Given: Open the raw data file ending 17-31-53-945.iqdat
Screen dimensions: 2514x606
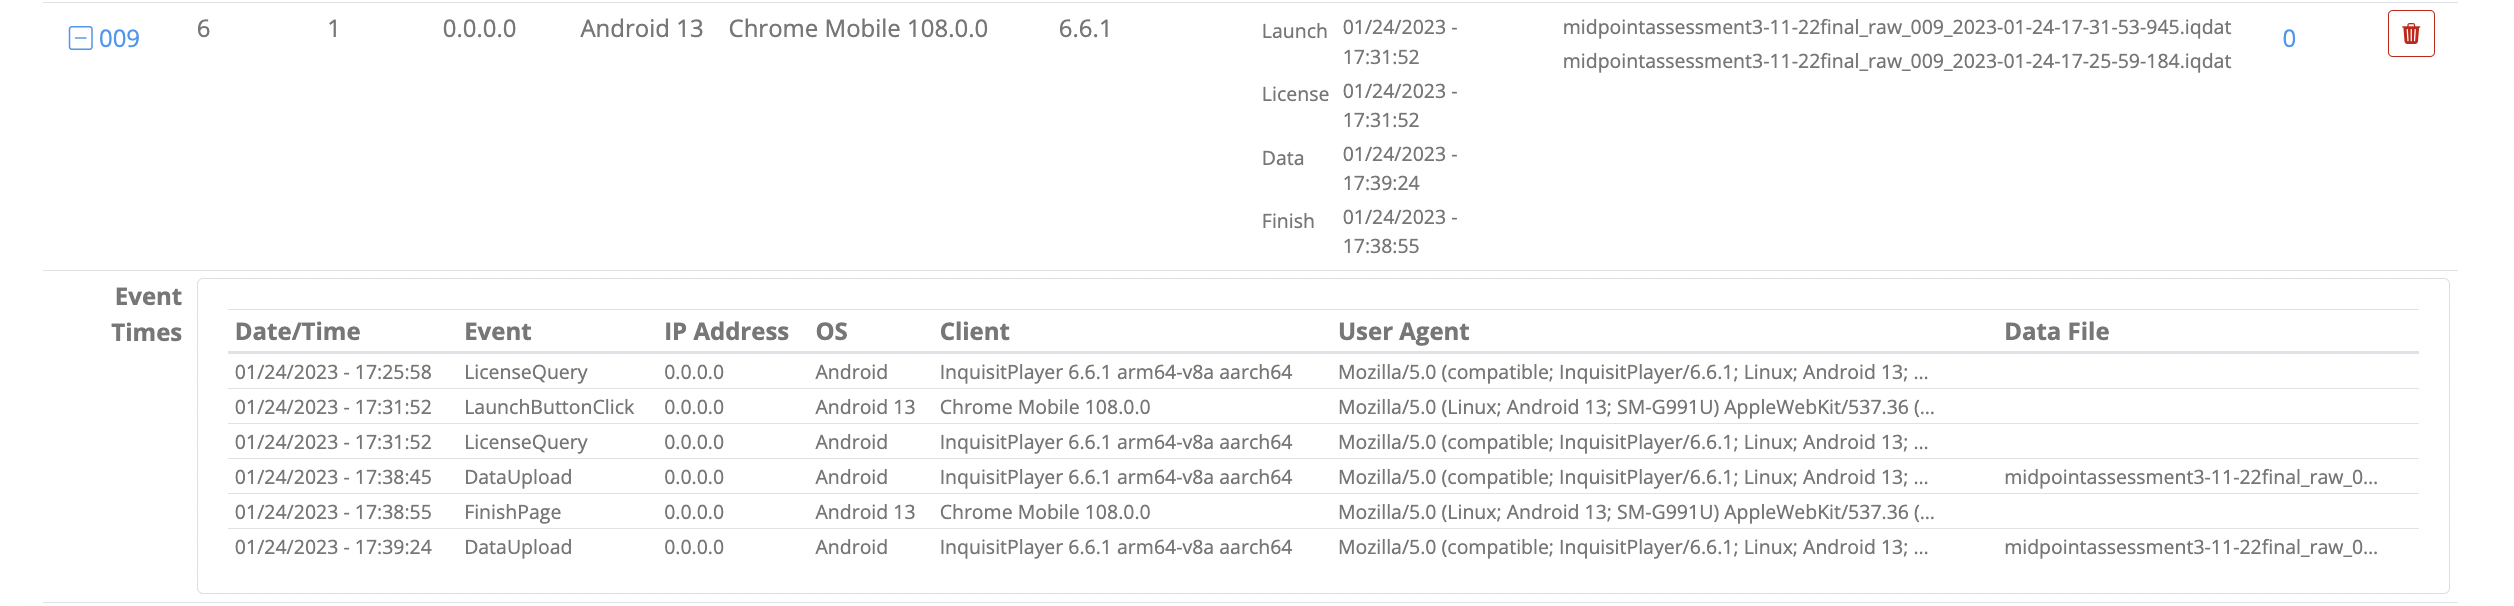Looking at the screenshot, I should (1896, 28).
